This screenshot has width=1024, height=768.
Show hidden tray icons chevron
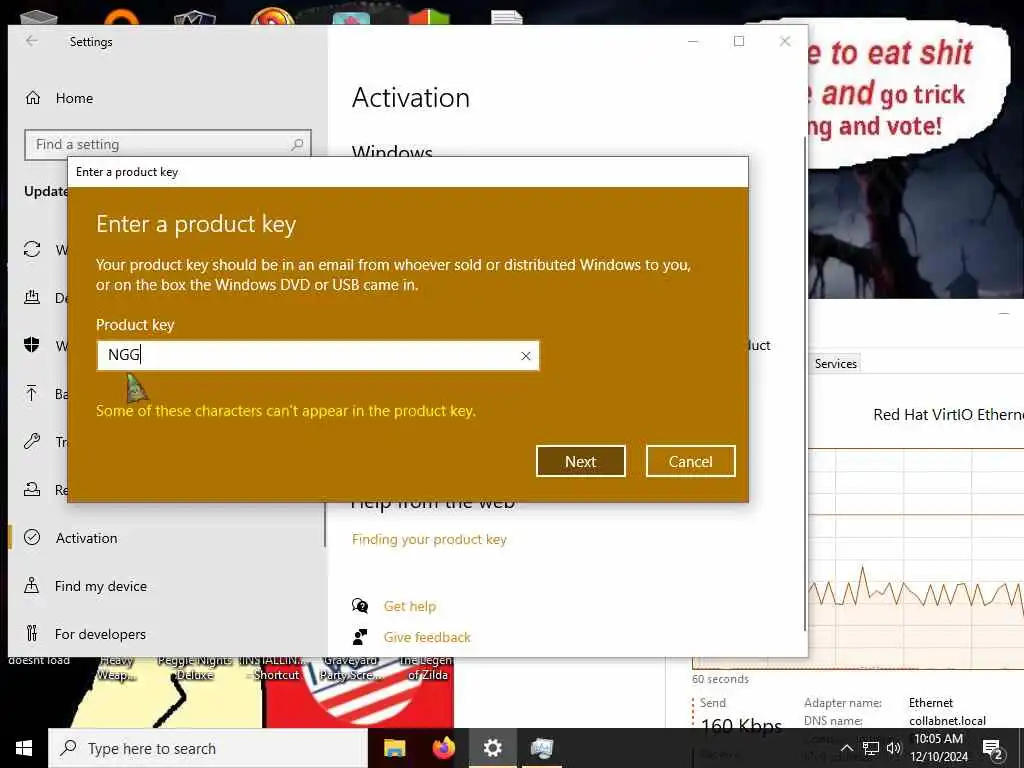[846, 748]
